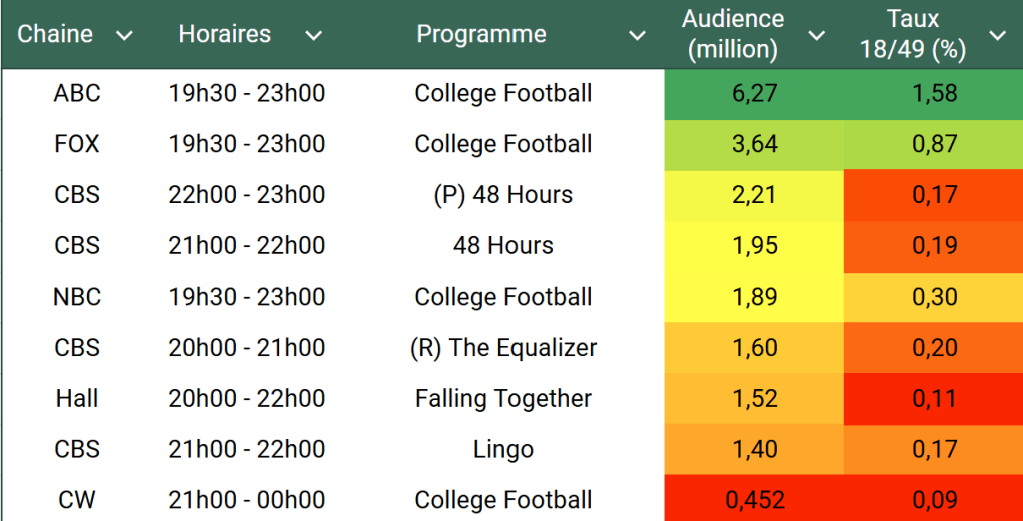This screenshot has height=521, width=1023.
Task: Open the Taux 18/49 (%) column chevron
Action: tap(997, 36)
